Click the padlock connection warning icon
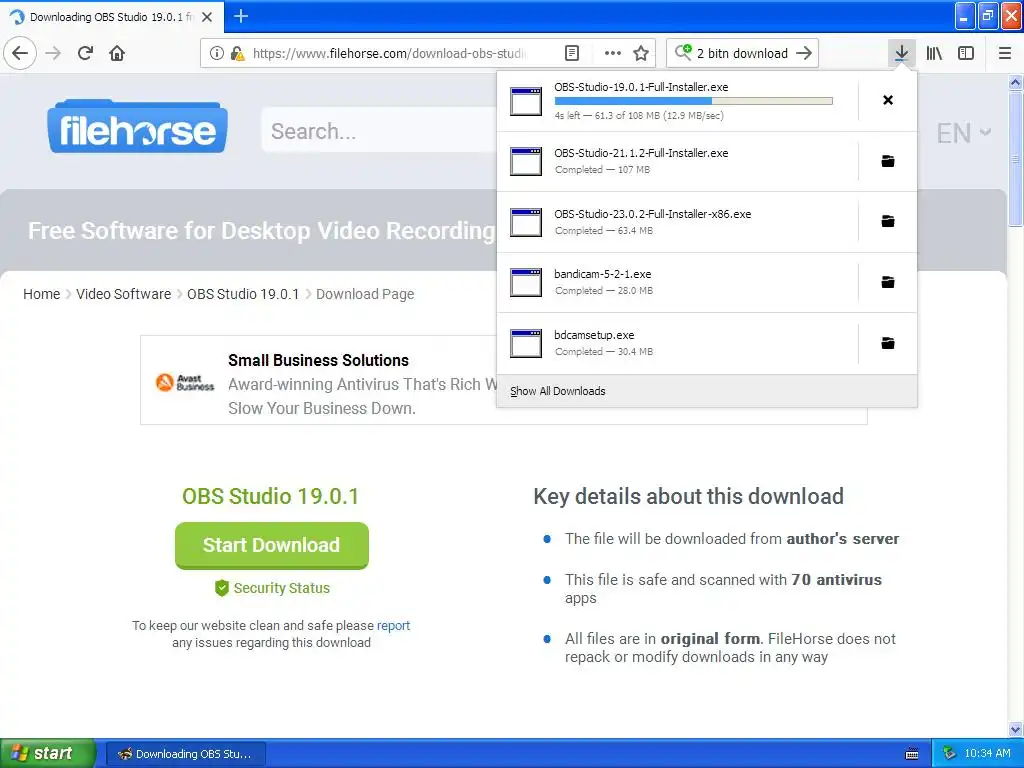 click(x=237, y=53)
